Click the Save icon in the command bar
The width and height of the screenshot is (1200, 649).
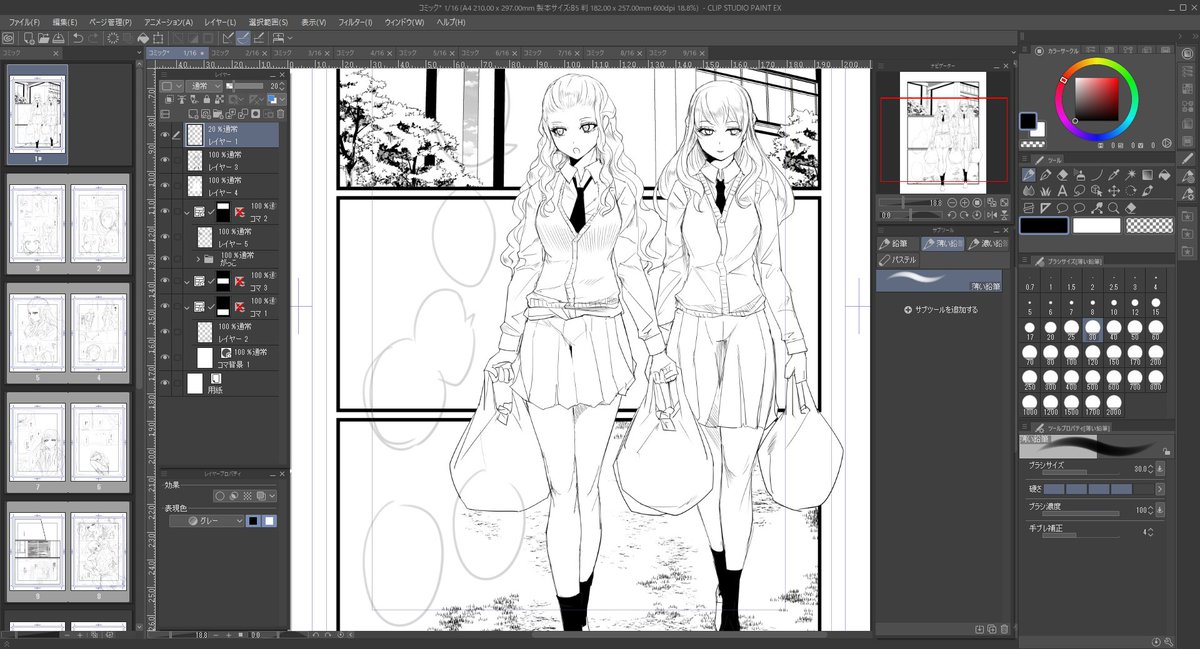click(x=58, y=38)
